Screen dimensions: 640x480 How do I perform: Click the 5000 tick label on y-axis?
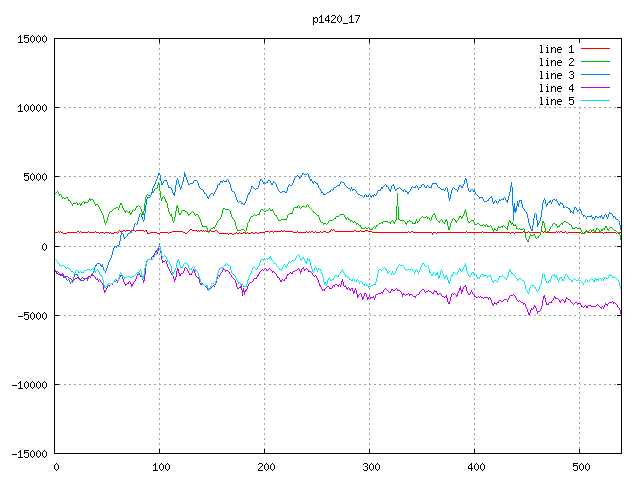pos(34,177)
